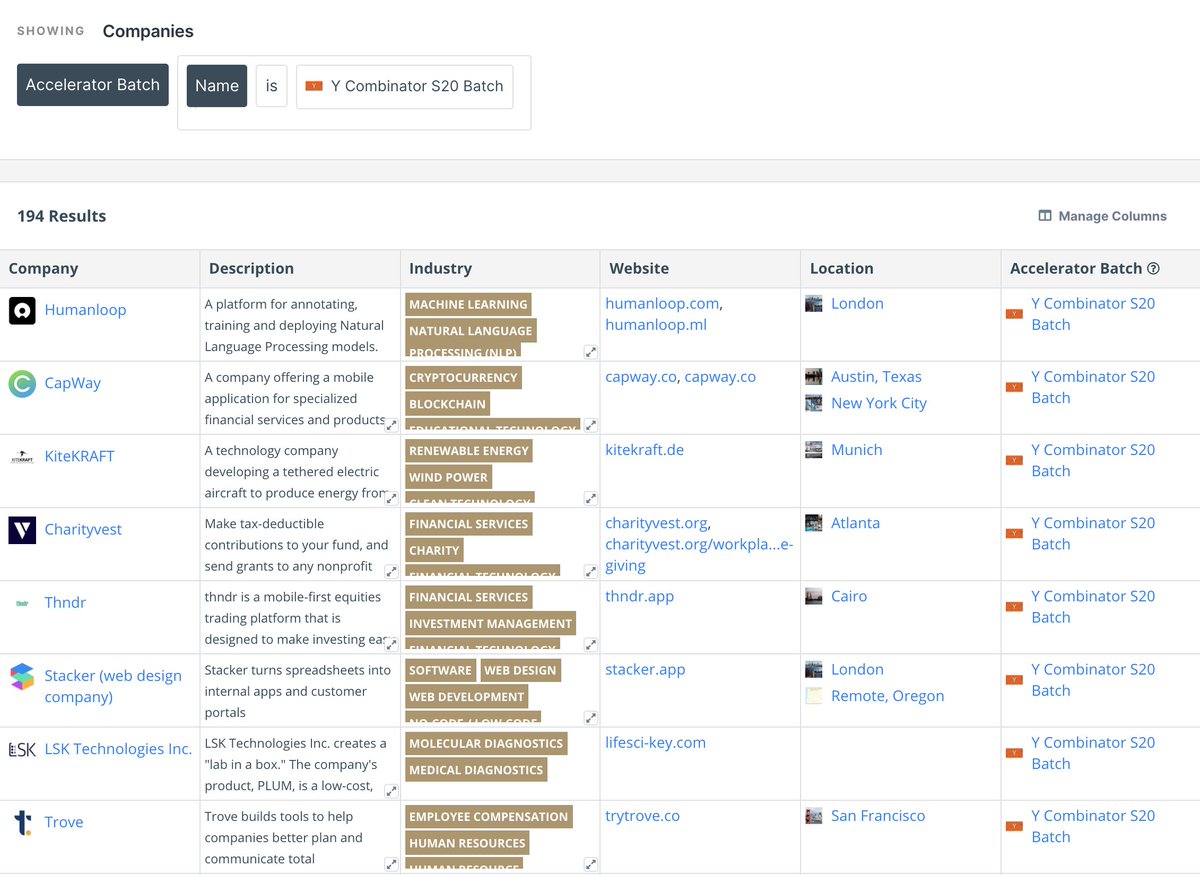
Task: Click the Accelerator Batch help question icon
Action: click(x=1153, y=268)
